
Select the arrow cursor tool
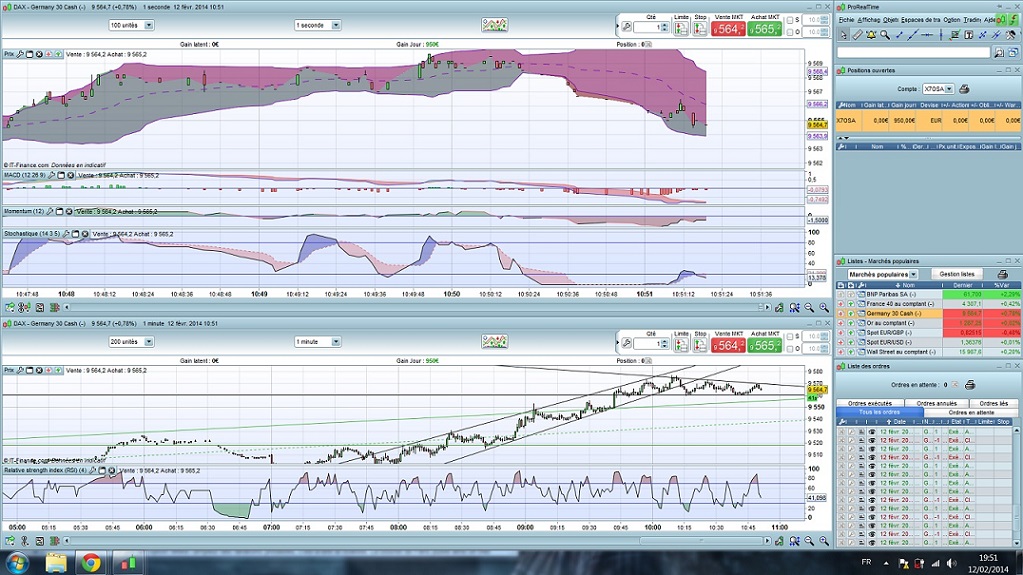pos(844,35)
